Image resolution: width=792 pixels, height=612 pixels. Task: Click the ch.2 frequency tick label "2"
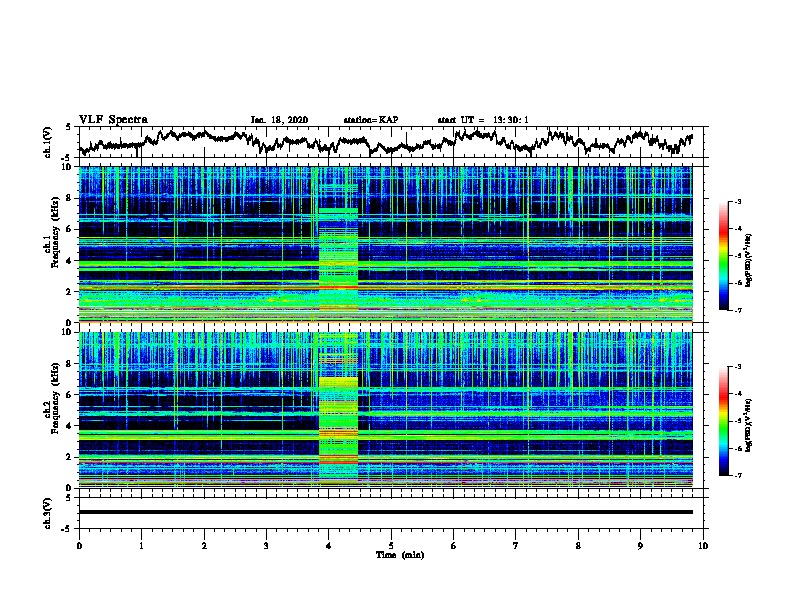click(69, 457)
